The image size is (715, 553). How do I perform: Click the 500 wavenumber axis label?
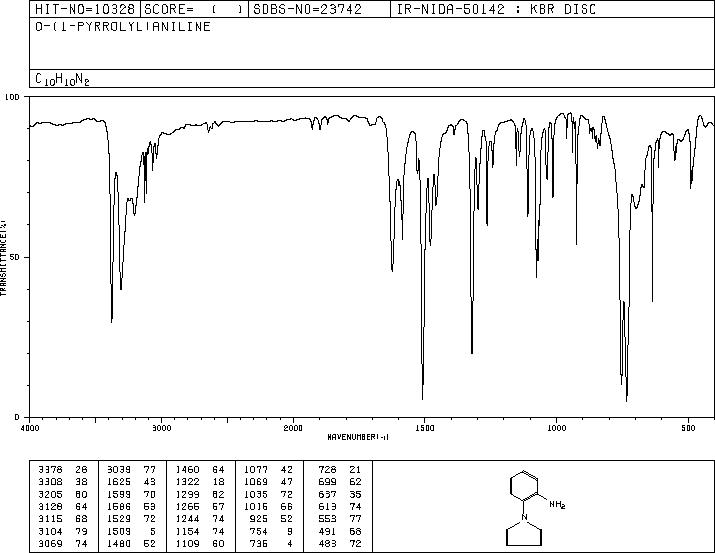click(689, 428)
